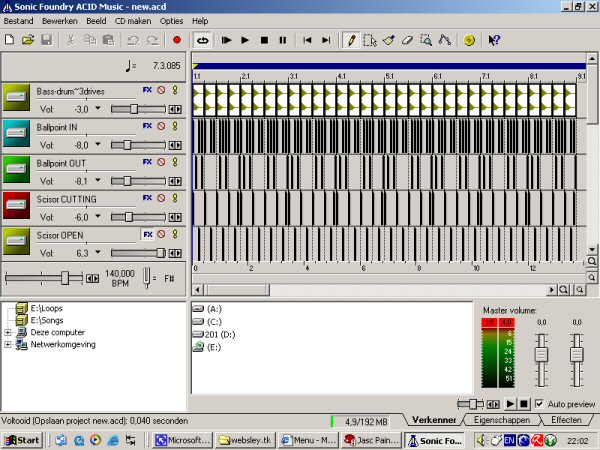Click the New project toolbar icon
600x450 pixels.
pyautogui.click(x=10, y=40)
